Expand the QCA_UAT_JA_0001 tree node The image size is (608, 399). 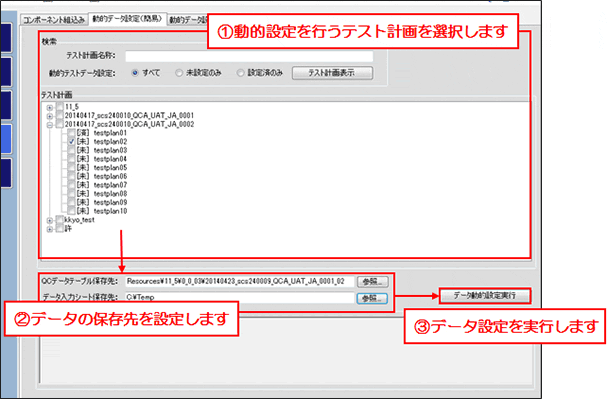pyautogui.click(x=50, y=116)
